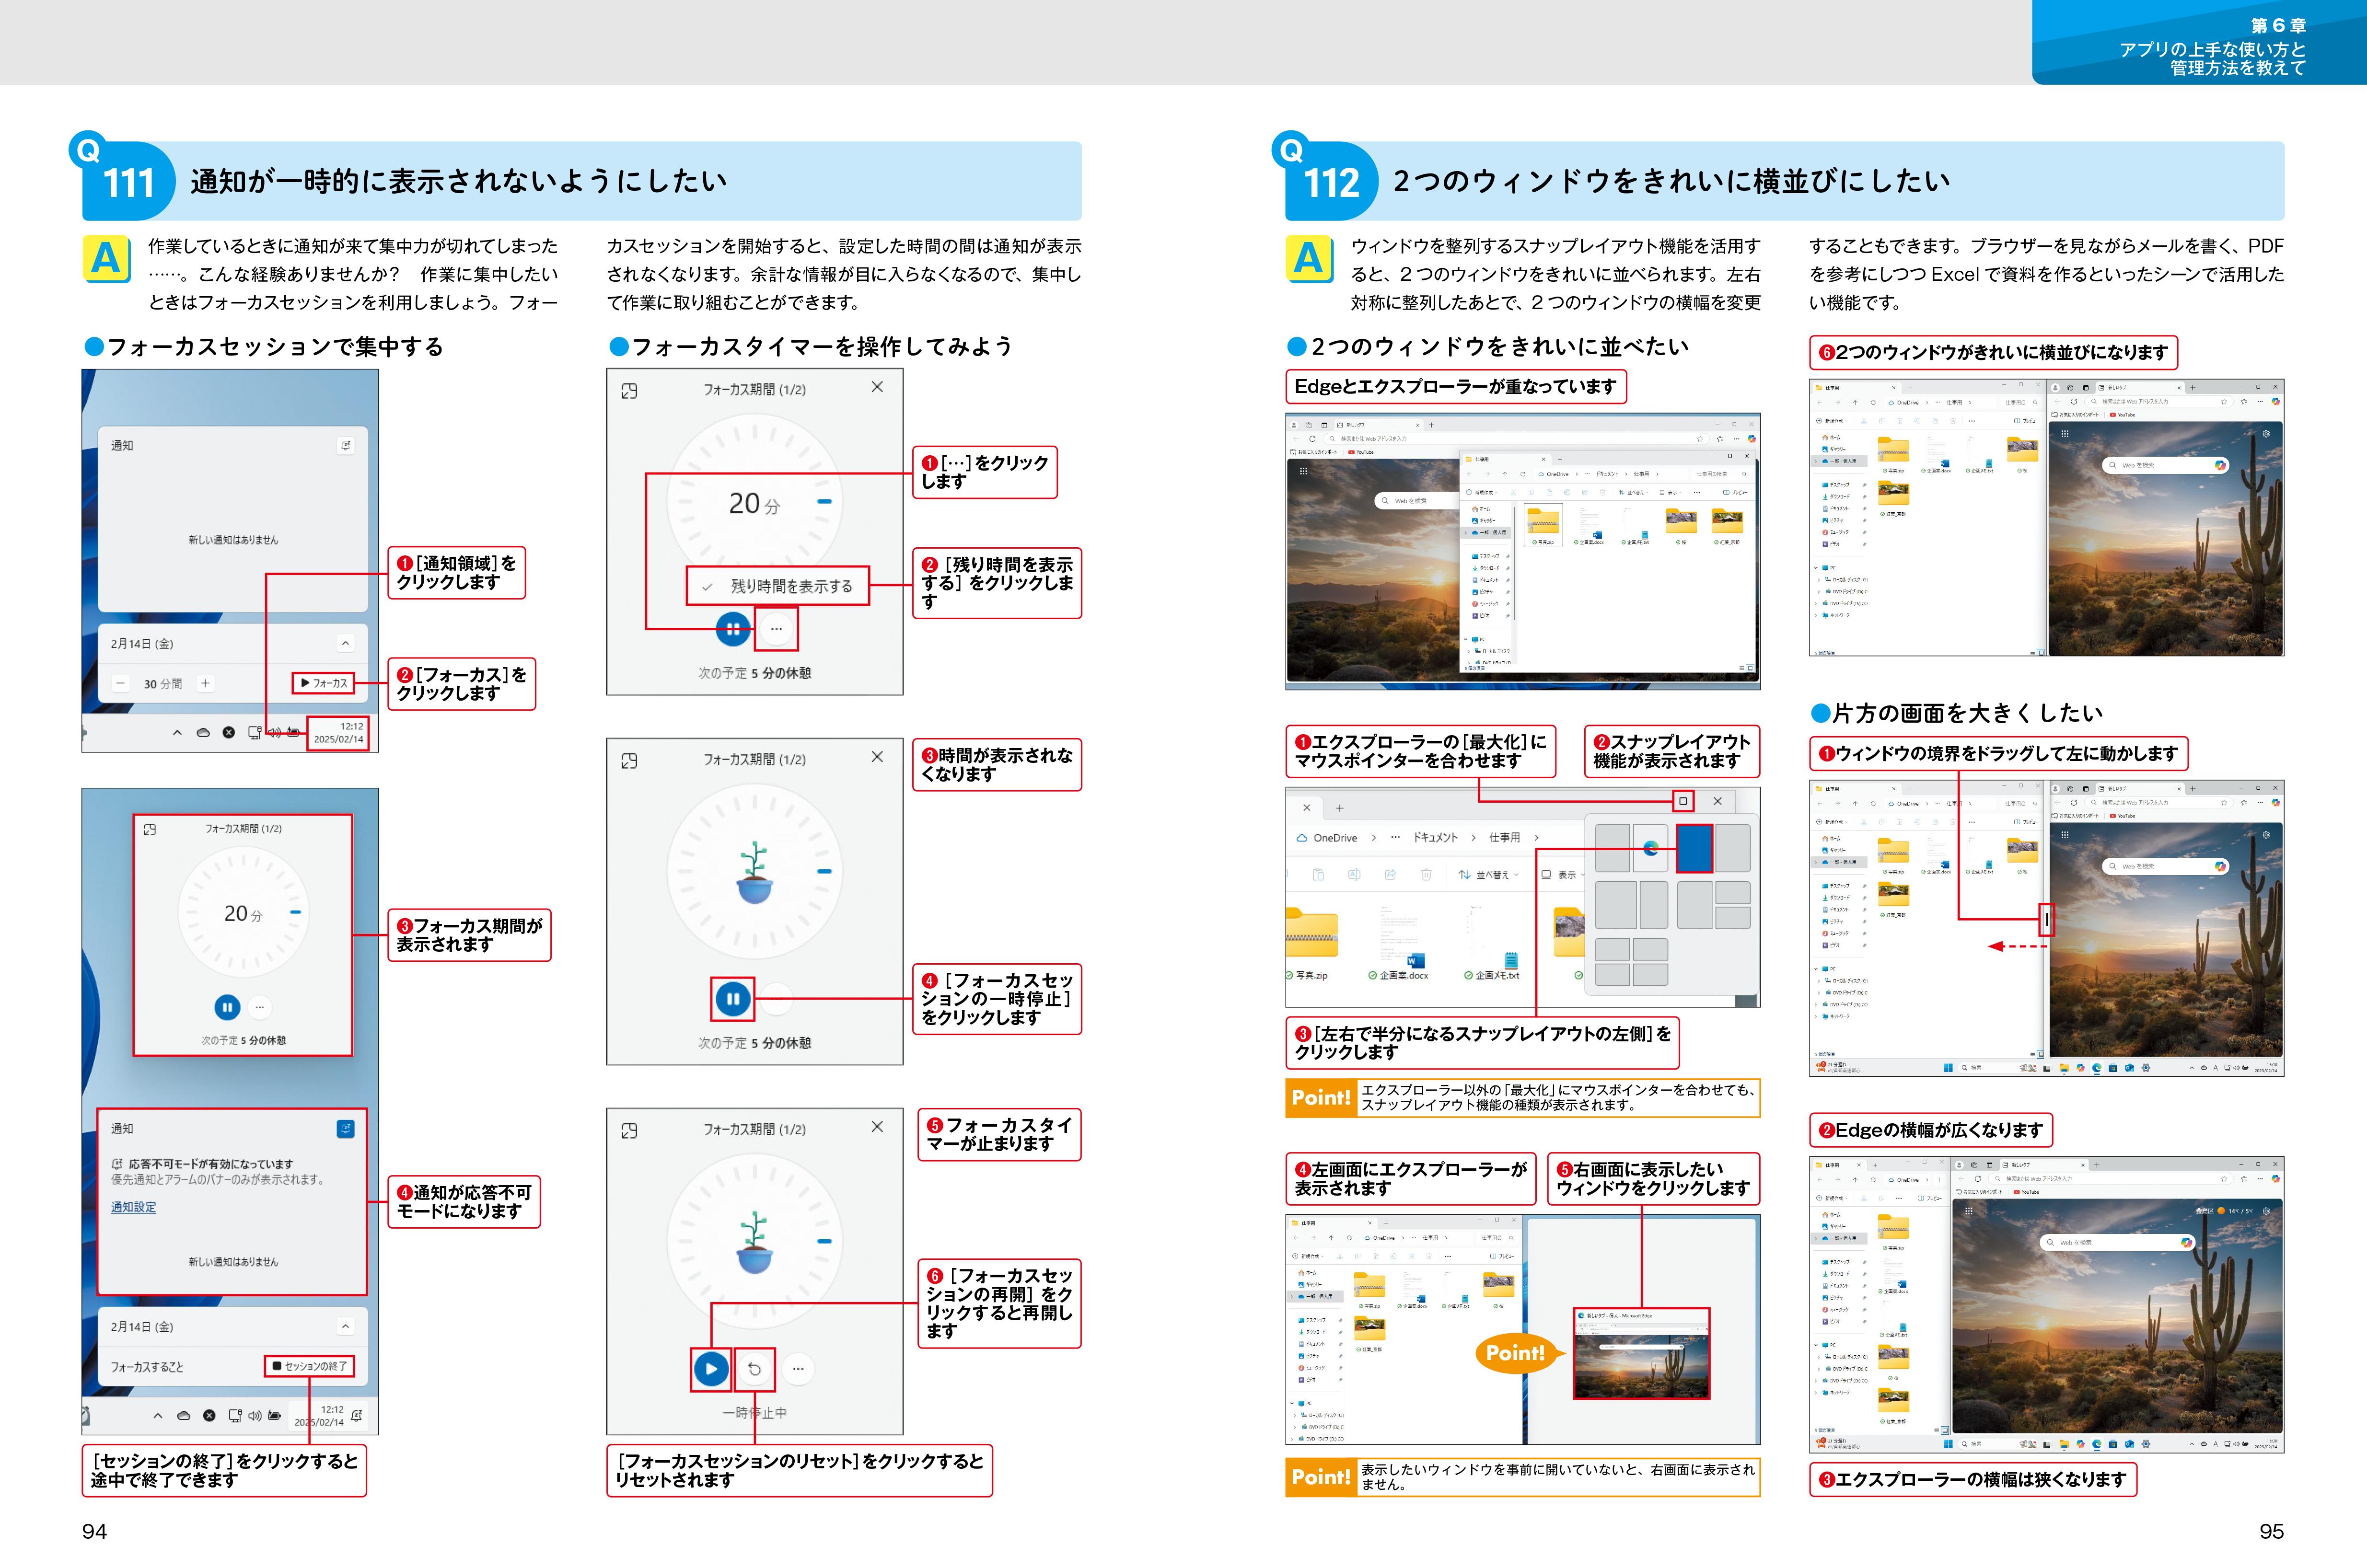Screen dimensions: 2367x1568
Task: Choose top-left zone of the four-quadrant snap layout
Action: [1613, 949]
